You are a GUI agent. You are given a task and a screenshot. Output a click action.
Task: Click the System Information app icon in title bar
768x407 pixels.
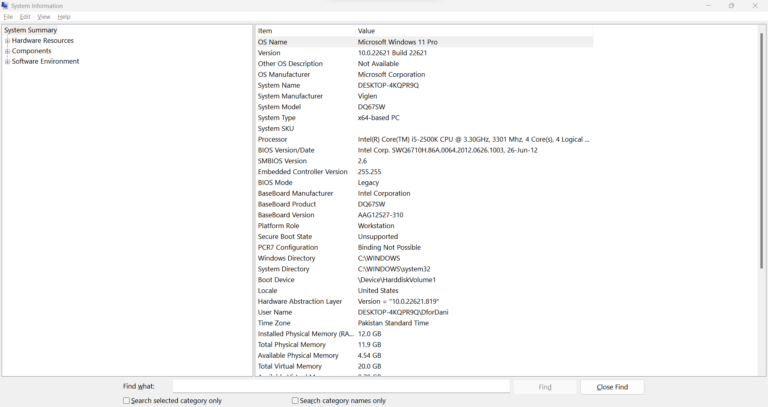6,6
